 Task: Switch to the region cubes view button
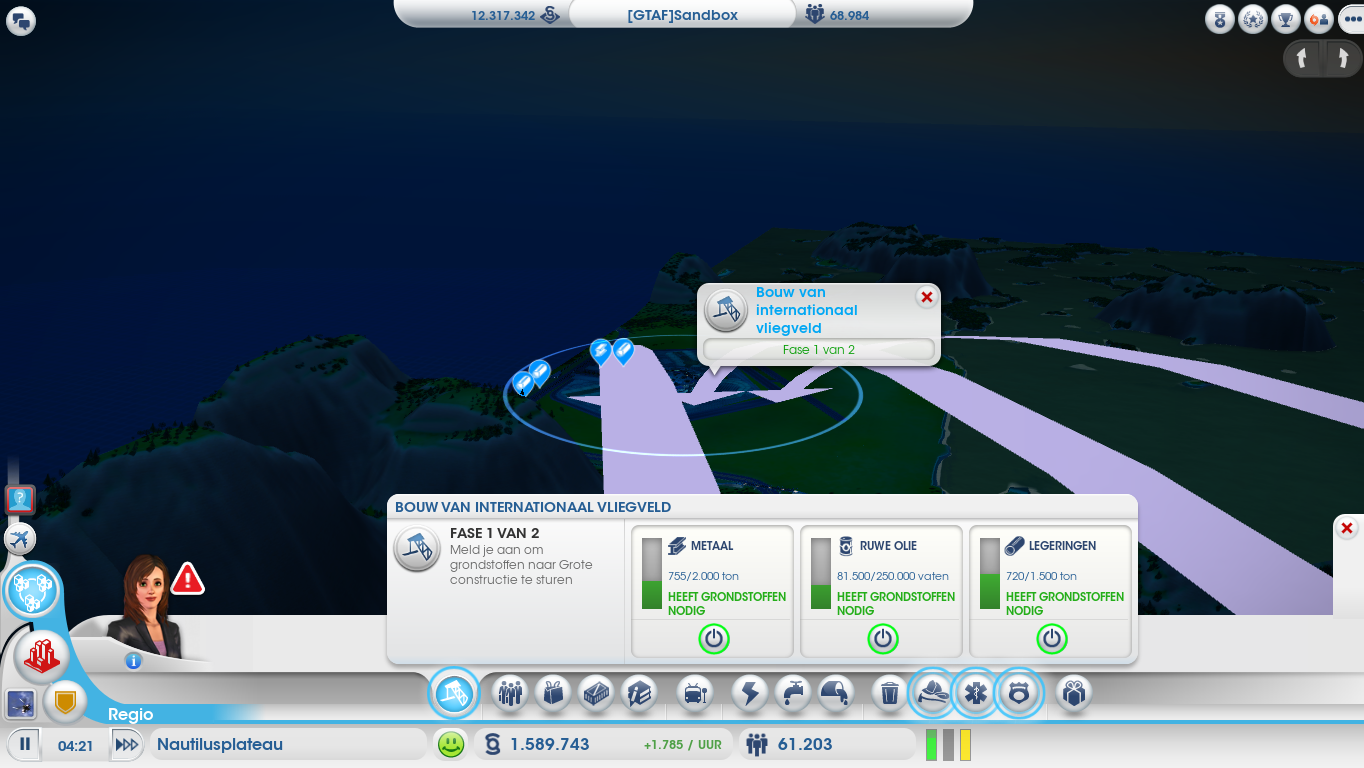(x=34, y=590)
